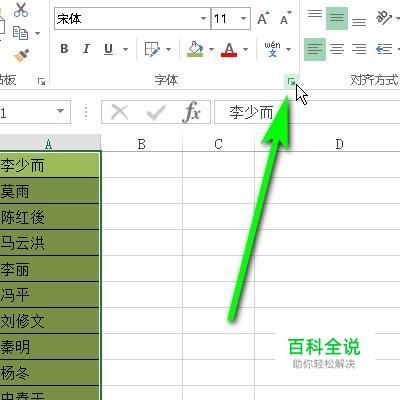Select the cell 李丽

pyautogui.click(x=50, y=269)
